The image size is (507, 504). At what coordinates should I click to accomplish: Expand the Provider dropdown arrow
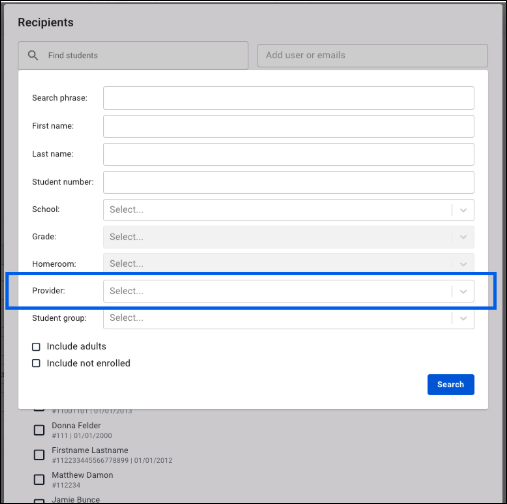463,291
